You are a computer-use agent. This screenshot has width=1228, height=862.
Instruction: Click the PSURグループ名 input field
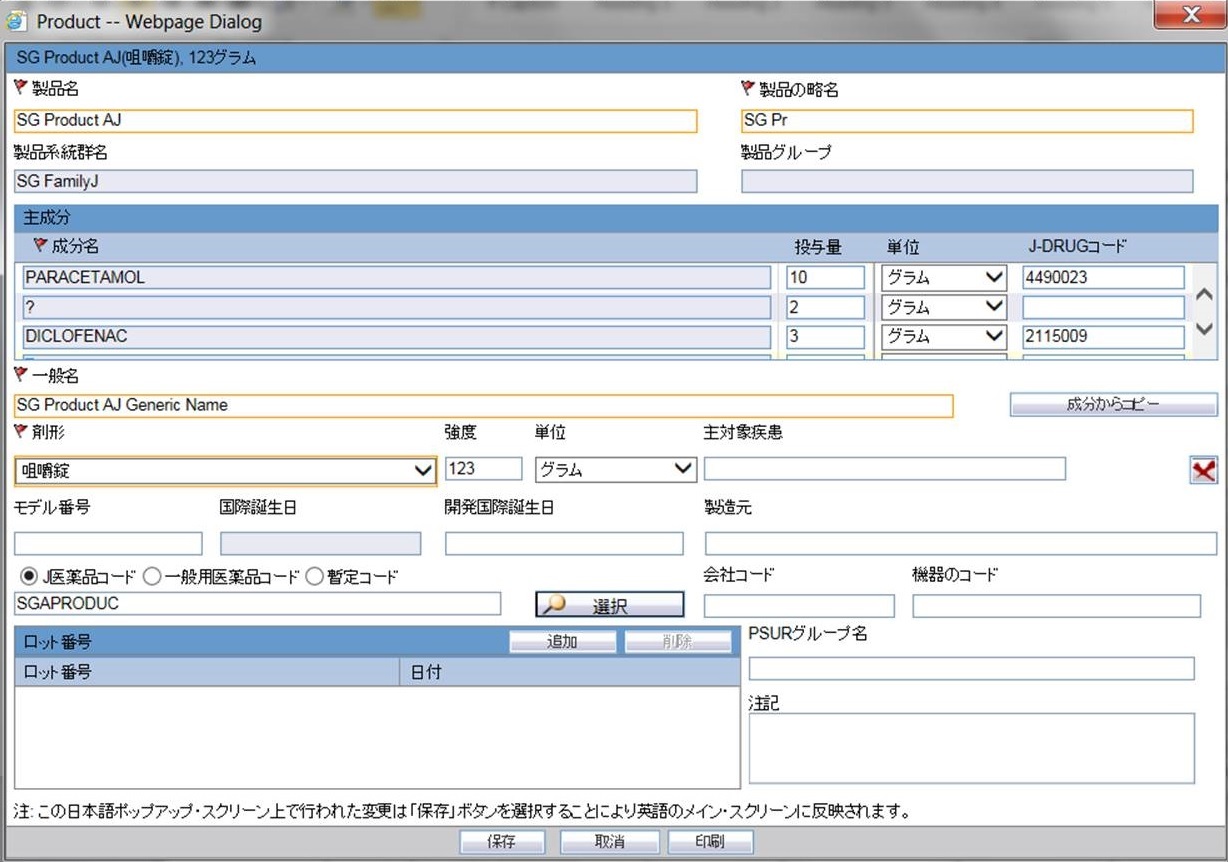[972, 668]
